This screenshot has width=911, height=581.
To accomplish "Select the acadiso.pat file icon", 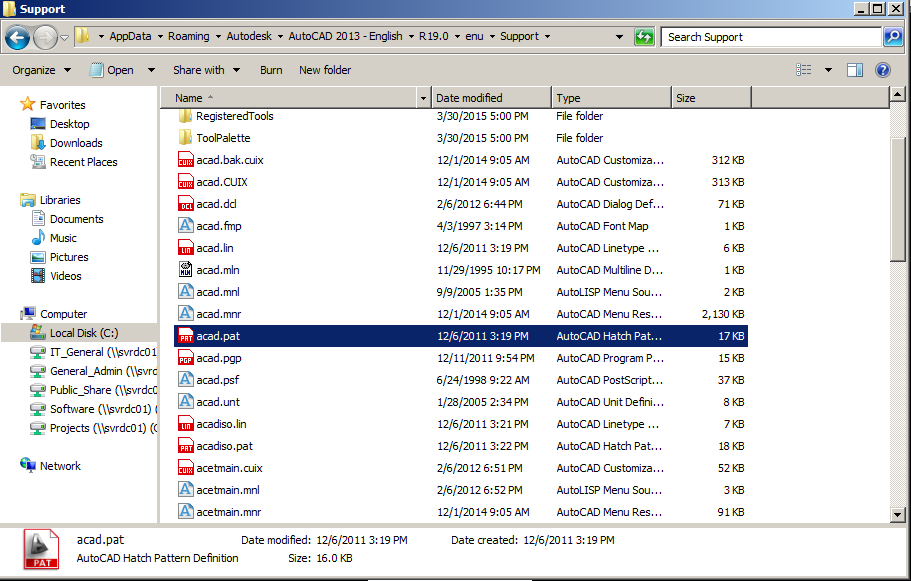I will coord(185,446).
